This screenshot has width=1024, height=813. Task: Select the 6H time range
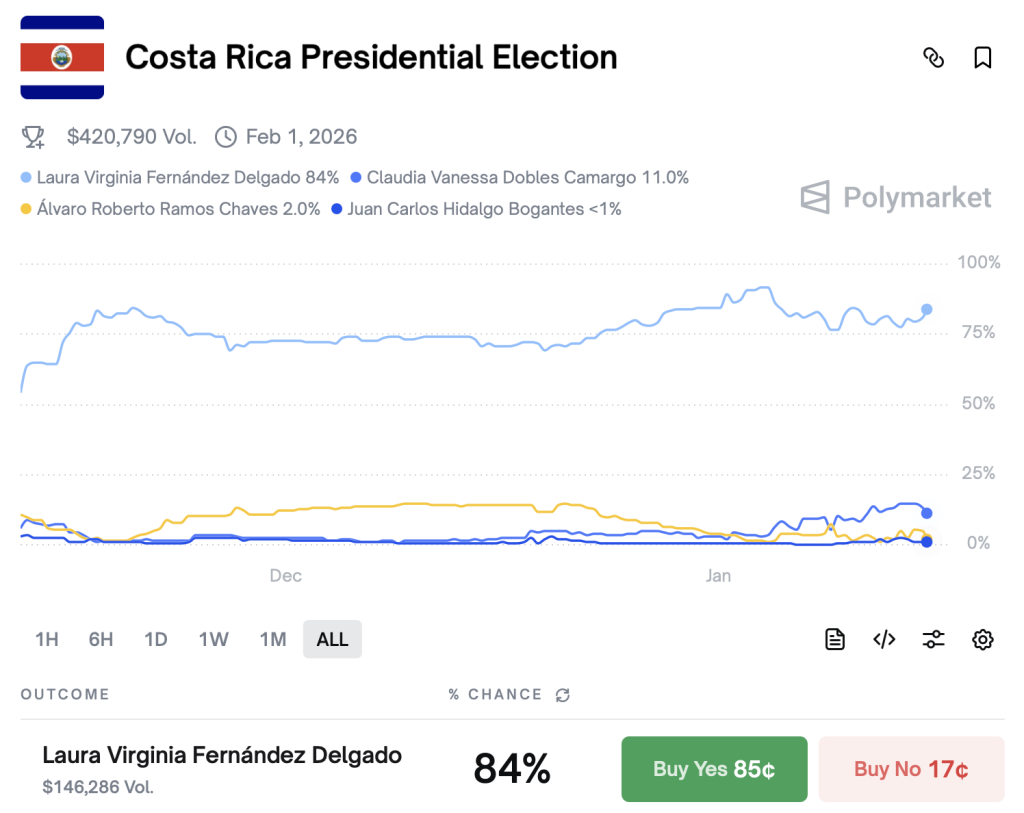[x=101, y=640]
